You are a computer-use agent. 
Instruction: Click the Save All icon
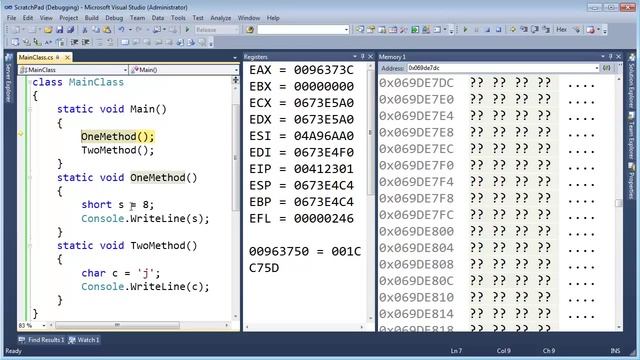[x=71, y=29]
